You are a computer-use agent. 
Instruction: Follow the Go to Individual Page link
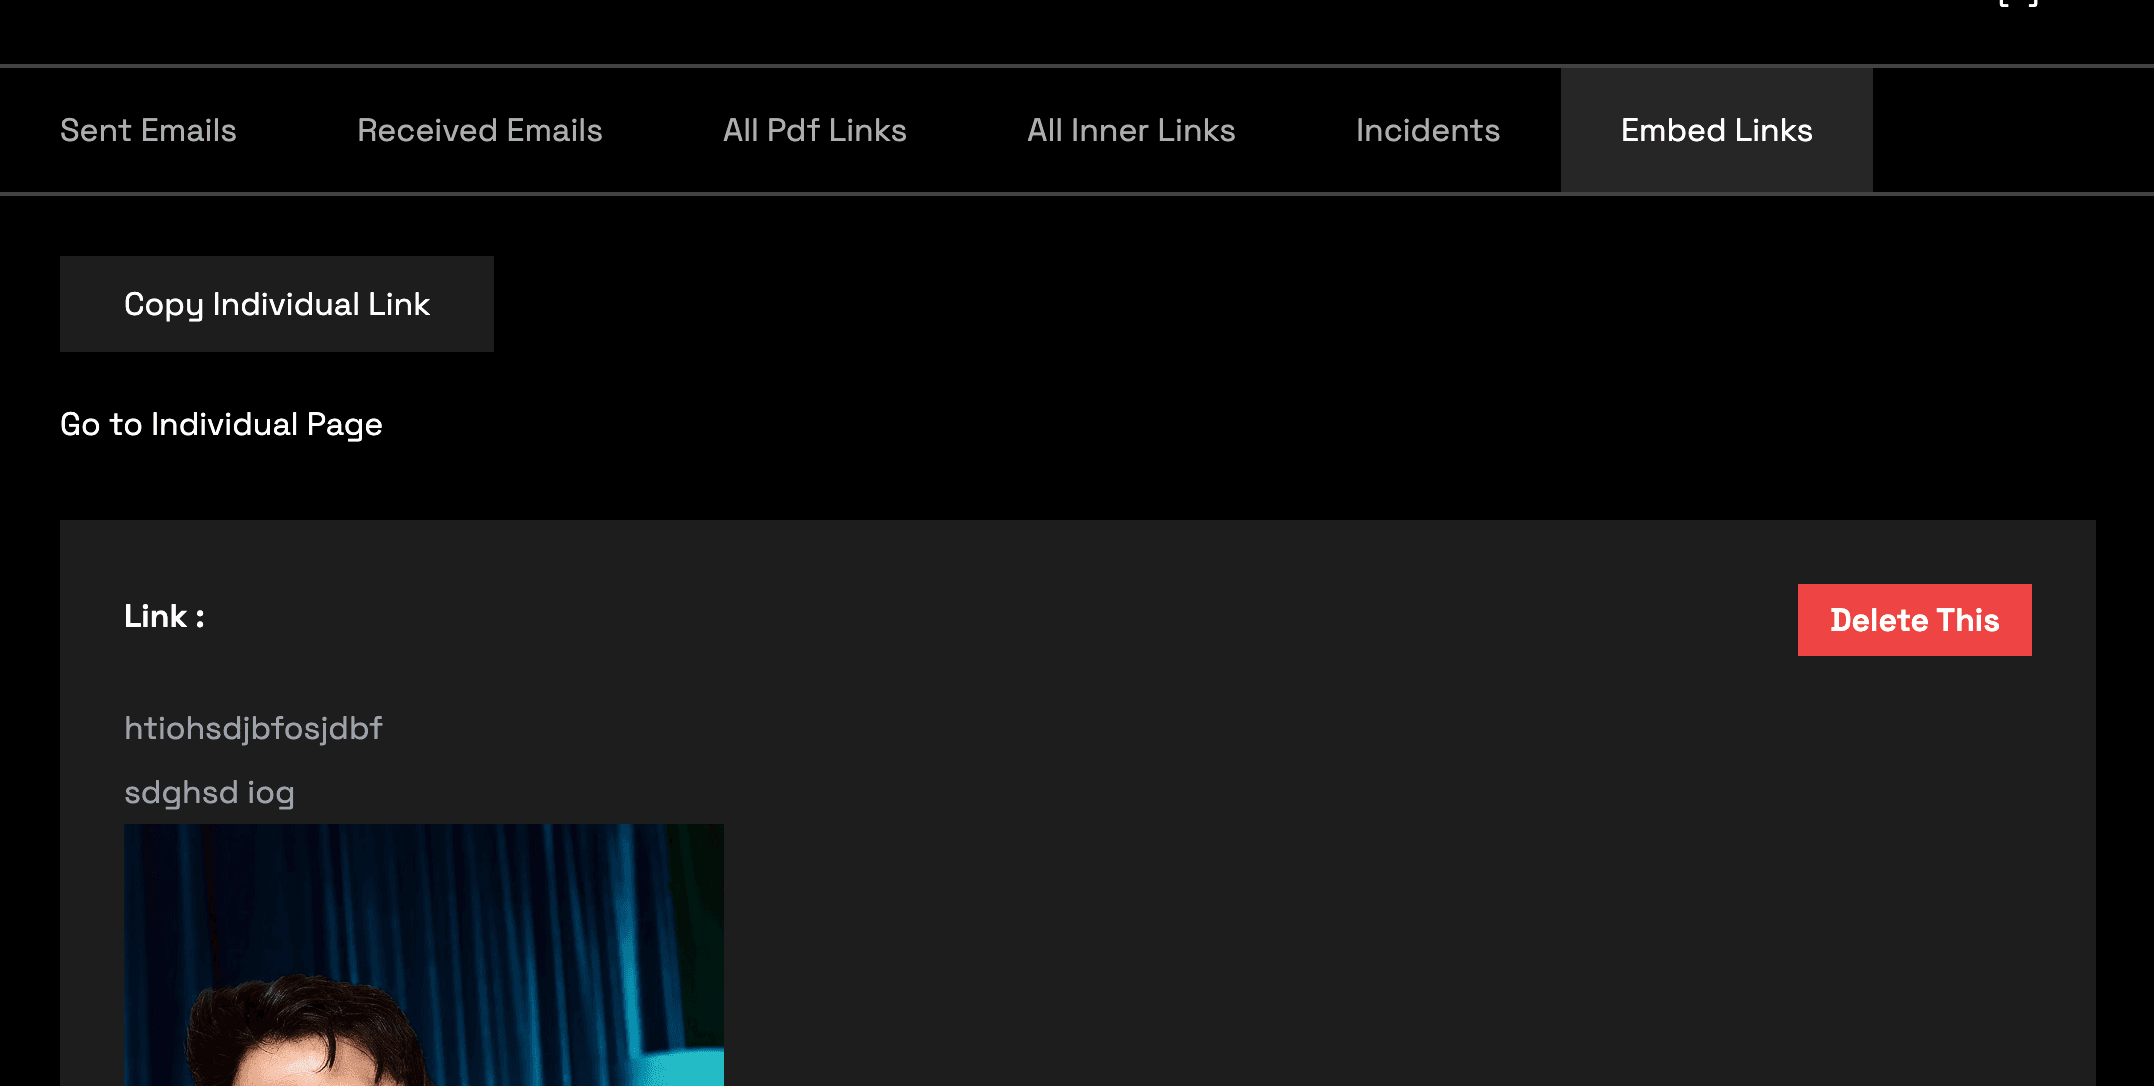[221, 424]
